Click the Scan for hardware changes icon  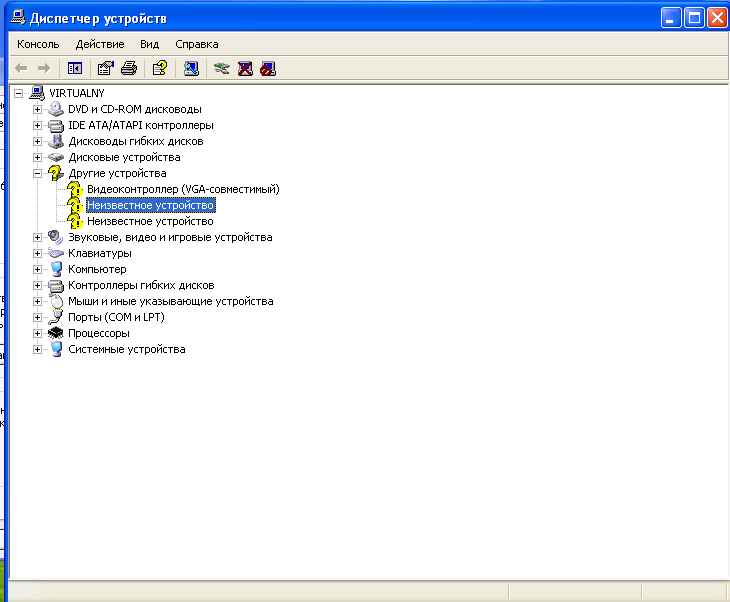pyautogui.click(x=191, y=68)
